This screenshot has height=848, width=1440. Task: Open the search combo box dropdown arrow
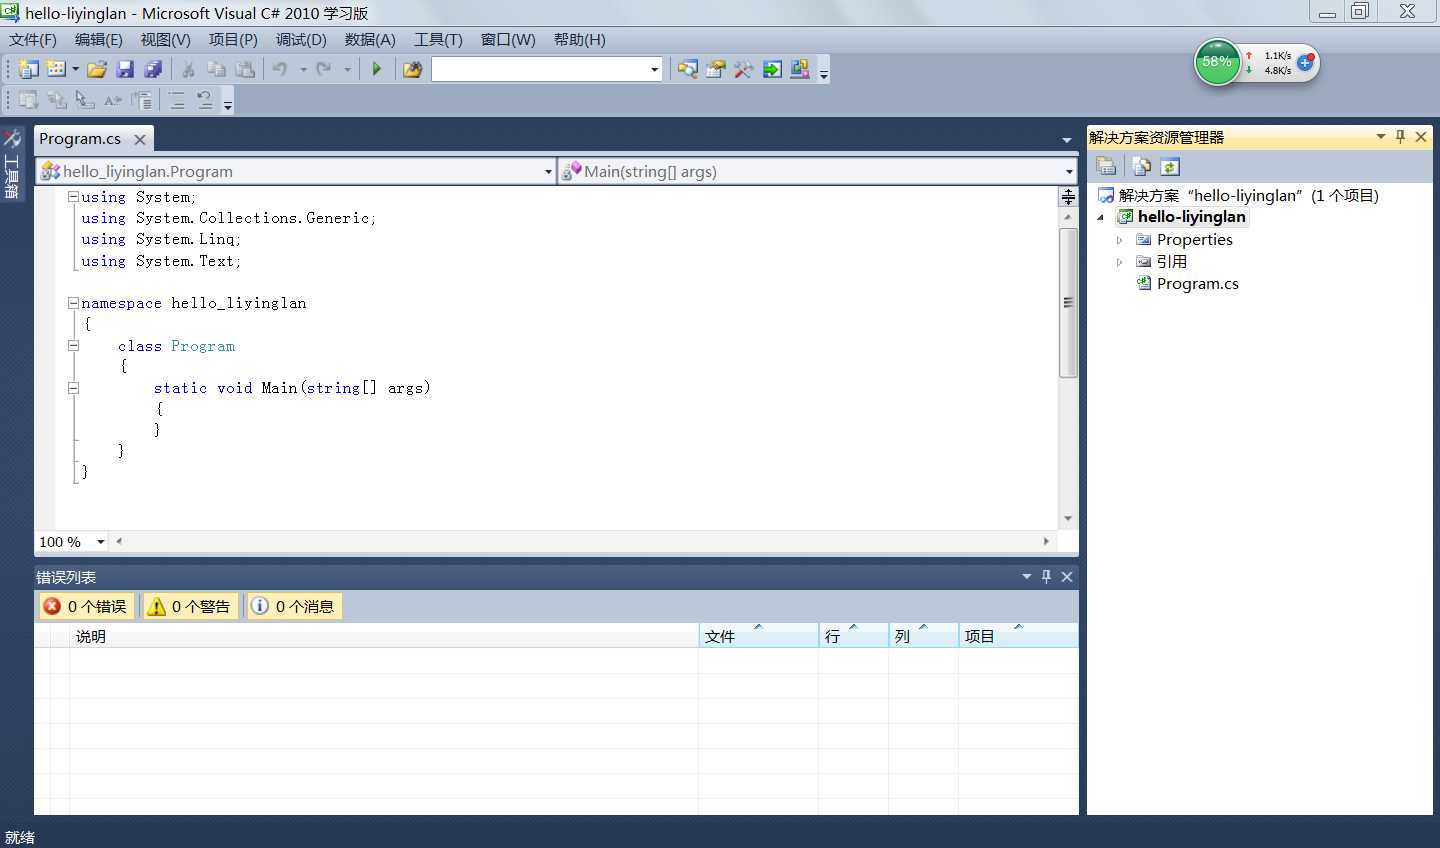coord(655,69)
